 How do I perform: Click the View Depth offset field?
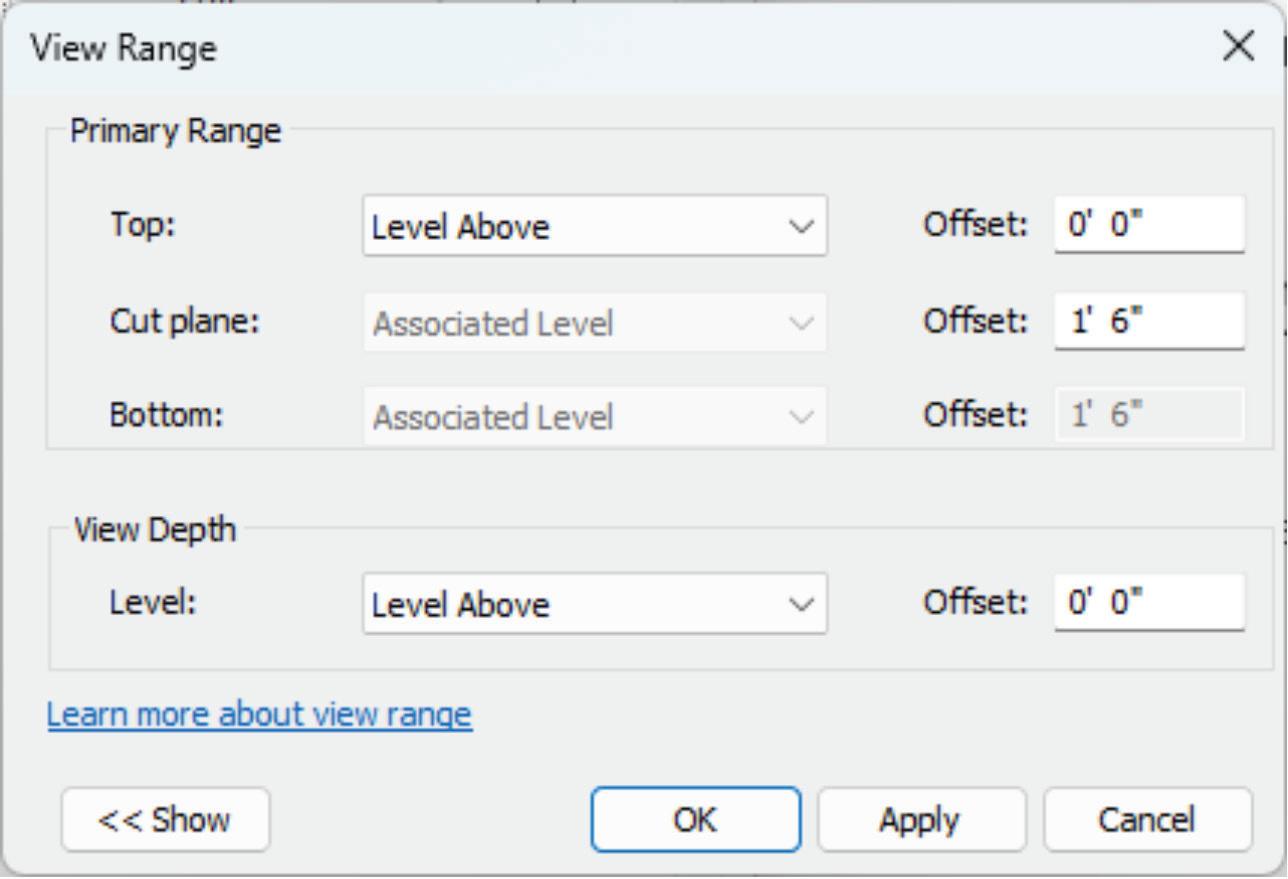(1148, 602)
